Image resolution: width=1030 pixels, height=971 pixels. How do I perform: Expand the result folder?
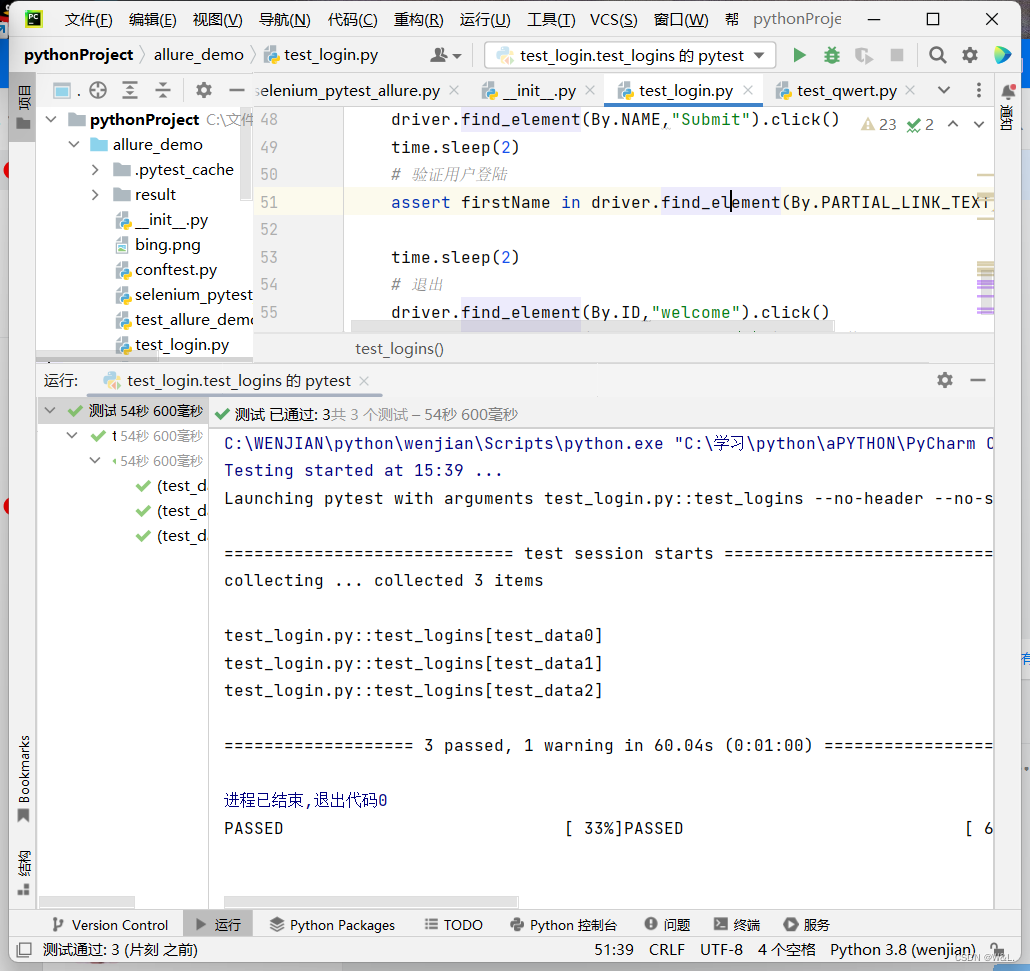(95, 195)
